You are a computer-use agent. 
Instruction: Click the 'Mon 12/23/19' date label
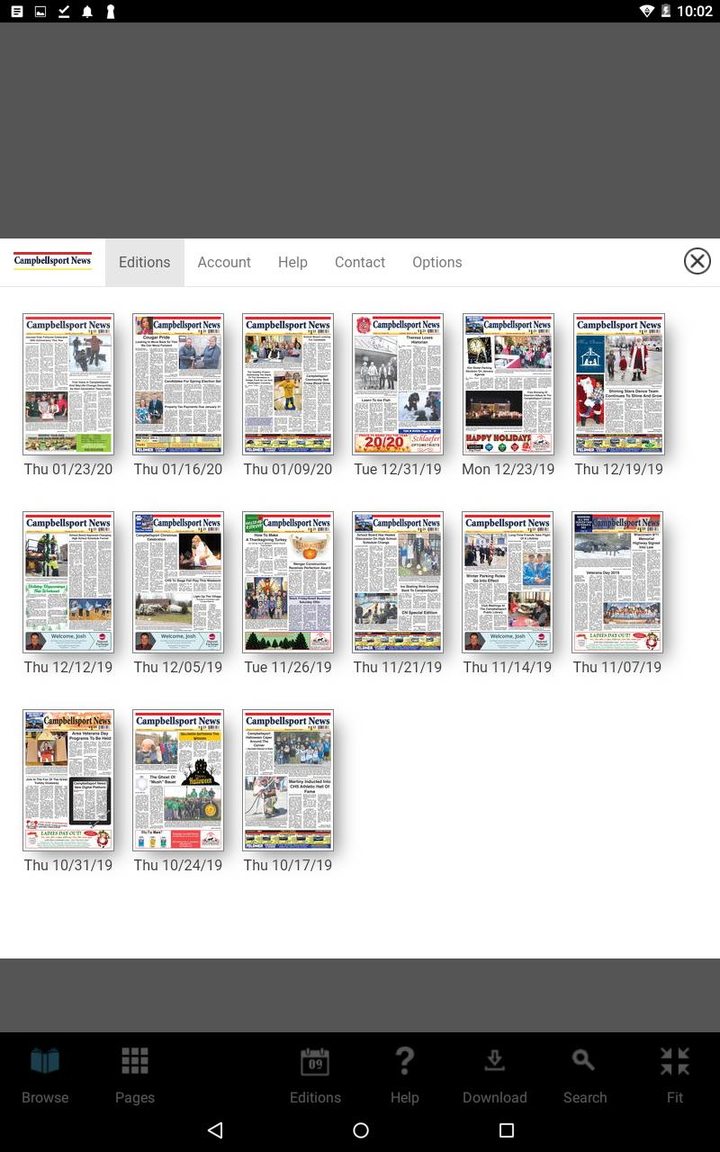[508, 469]
